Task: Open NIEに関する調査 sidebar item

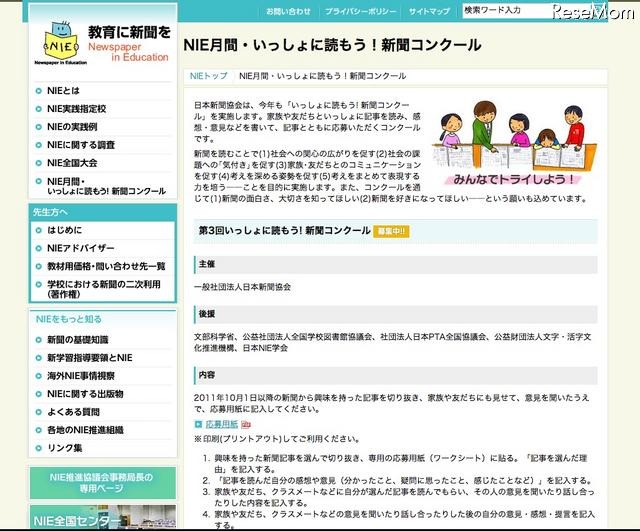Action: pos(80,144)
